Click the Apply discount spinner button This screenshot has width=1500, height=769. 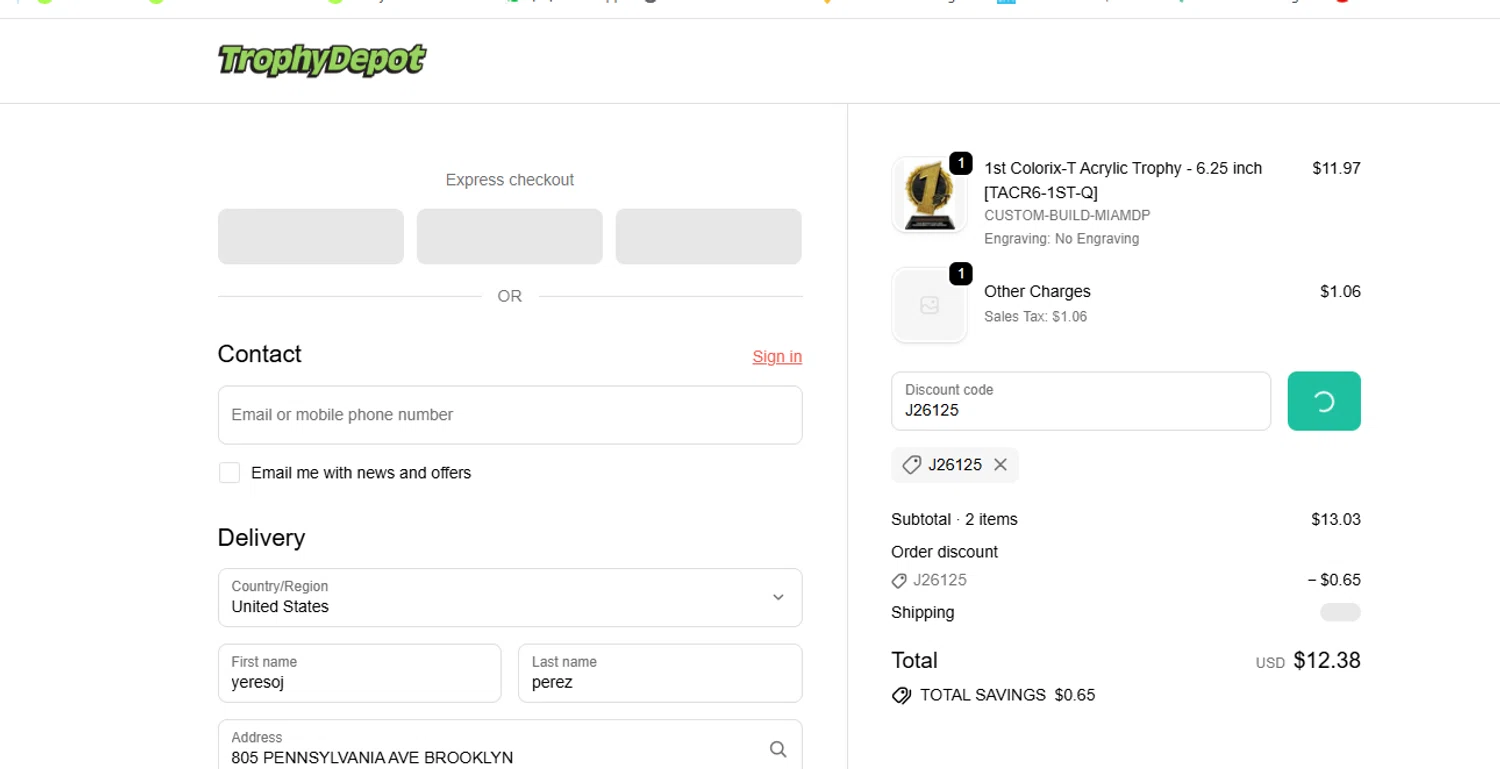click(x=1323, y=401)
